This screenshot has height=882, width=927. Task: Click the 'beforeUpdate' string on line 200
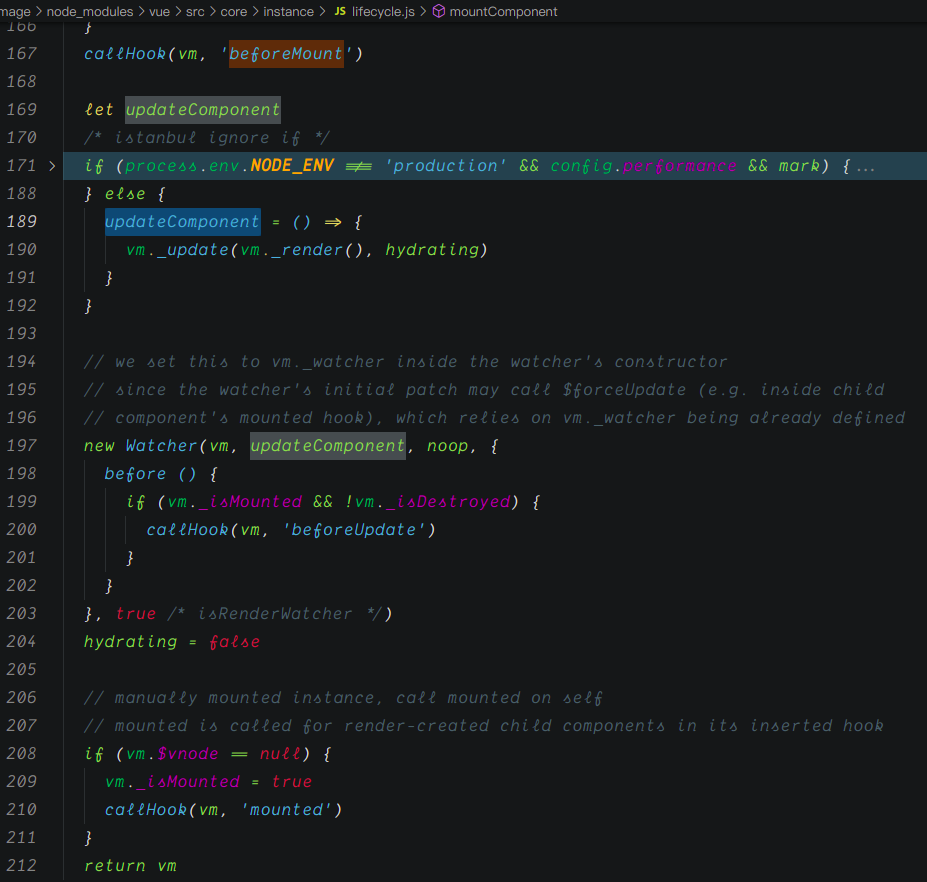click(x=363, y=530)
